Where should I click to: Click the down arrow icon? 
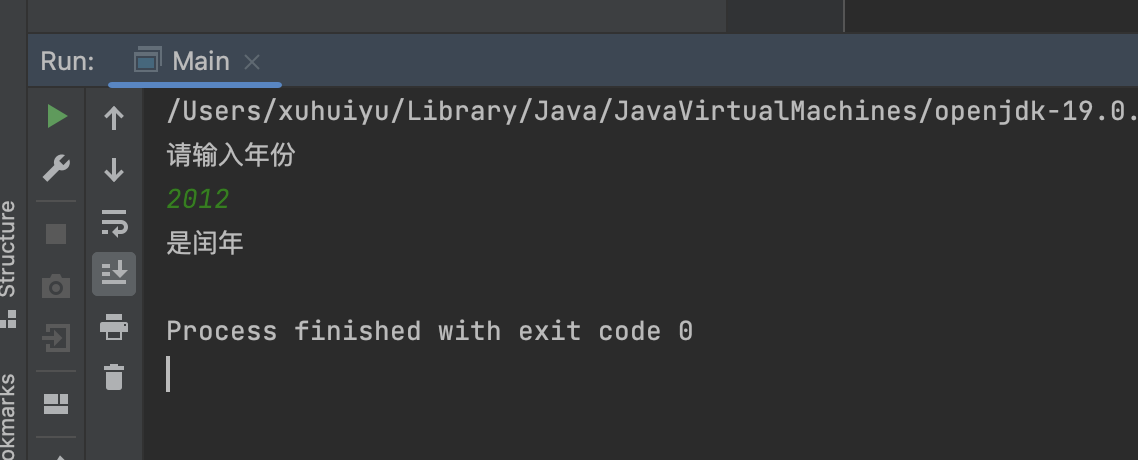point(114,170)
